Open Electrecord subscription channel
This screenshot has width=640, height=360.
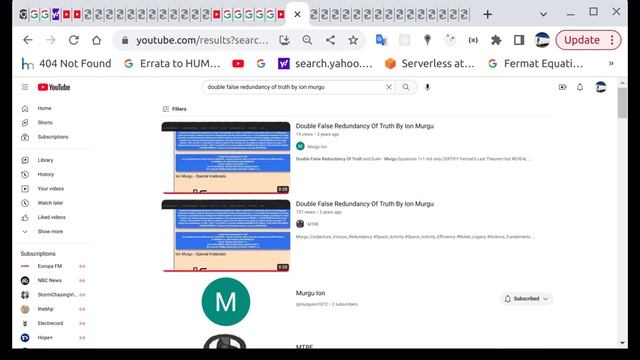50,323
